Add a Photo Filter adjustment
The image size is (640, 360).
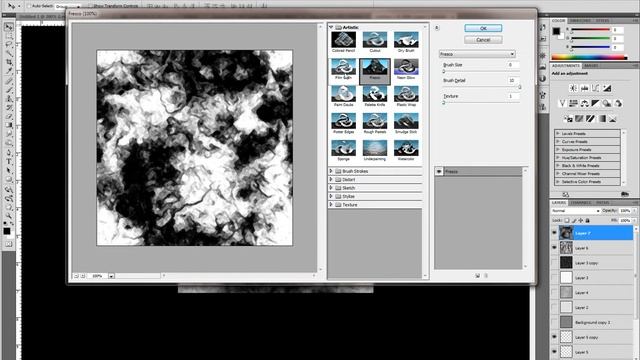[607, 104]
